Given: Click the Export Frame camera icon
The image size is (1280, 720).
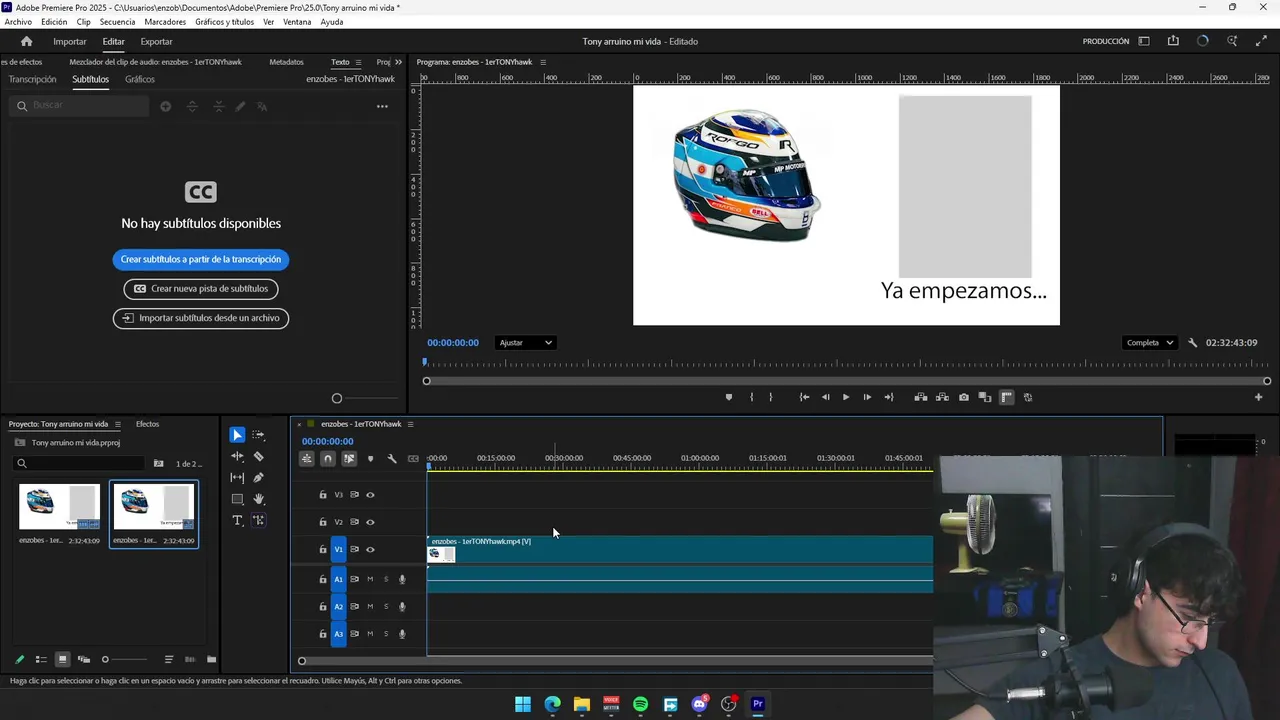Looking at the screenshot, I should click(x=964, y=397).
